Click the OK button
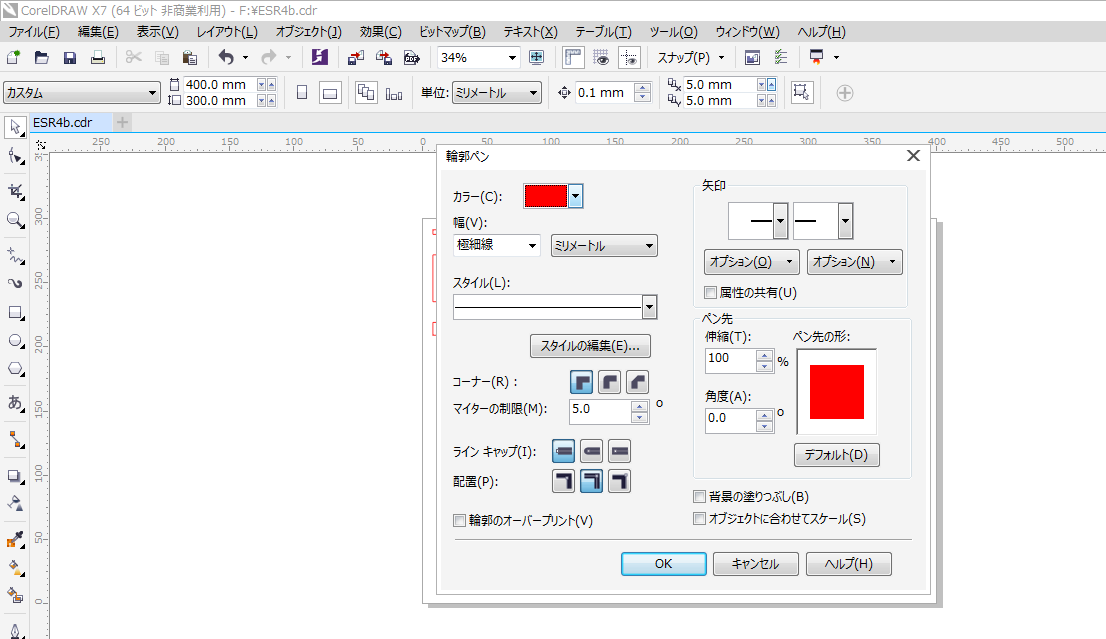The width and height of the screenshot is (1106, 639). 663,563
